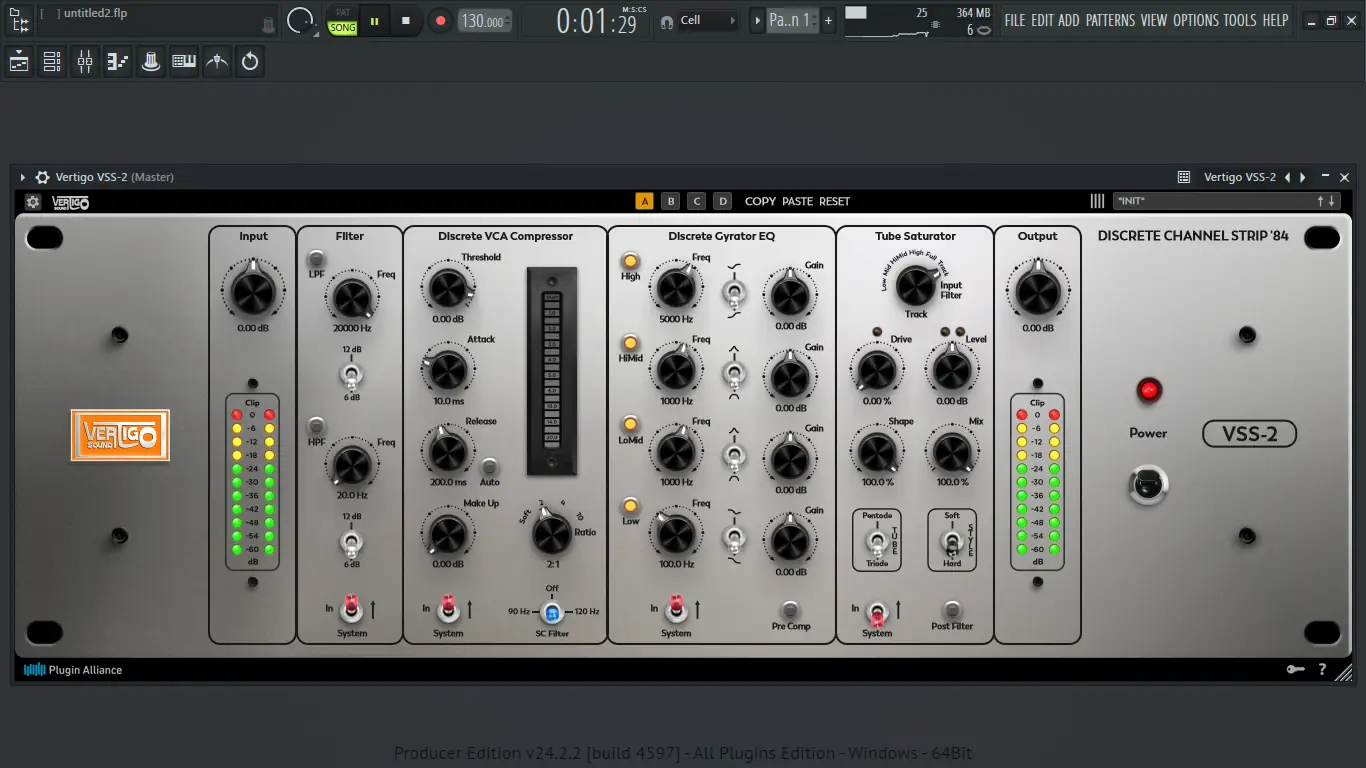
Task: Click RESET in the plugin toolbar
Action: click(835, 201)
